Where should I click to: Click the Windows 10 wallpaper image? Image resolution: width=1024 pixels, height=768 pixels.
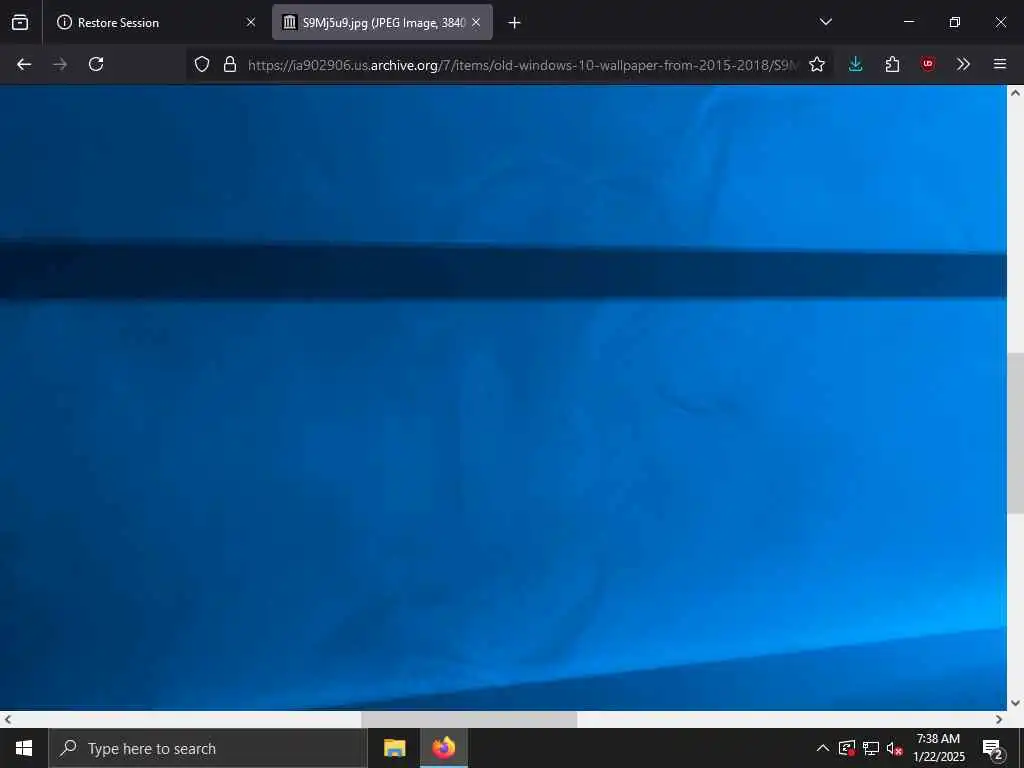tap(503, 398)
